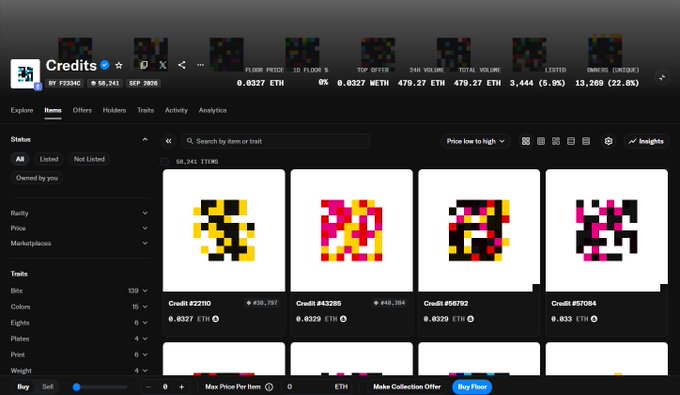Image resolution: width=680 pixels, height=395 pixels.
Task: View the Activity tab
Action: click(x=176, y=110)
